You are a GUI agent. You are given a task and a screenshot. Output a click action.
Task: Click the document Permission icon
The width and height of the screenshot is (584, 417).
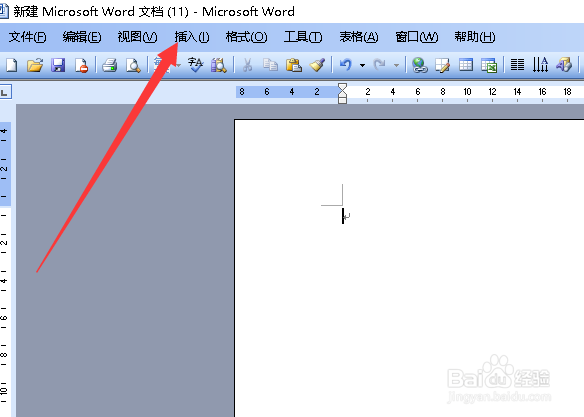coord(81,65)
